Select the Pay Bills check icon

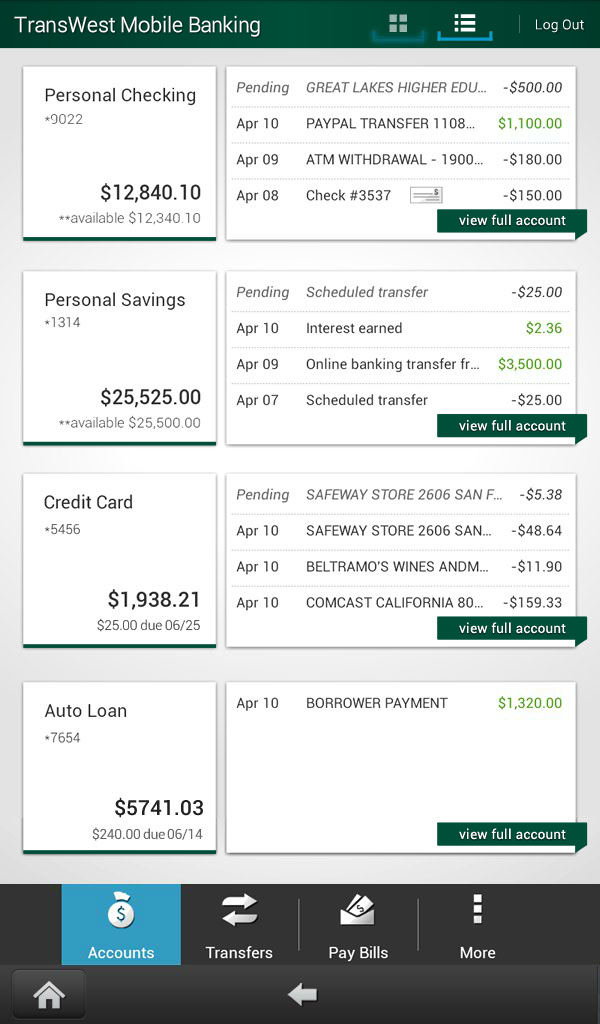(x=358, y=911)
